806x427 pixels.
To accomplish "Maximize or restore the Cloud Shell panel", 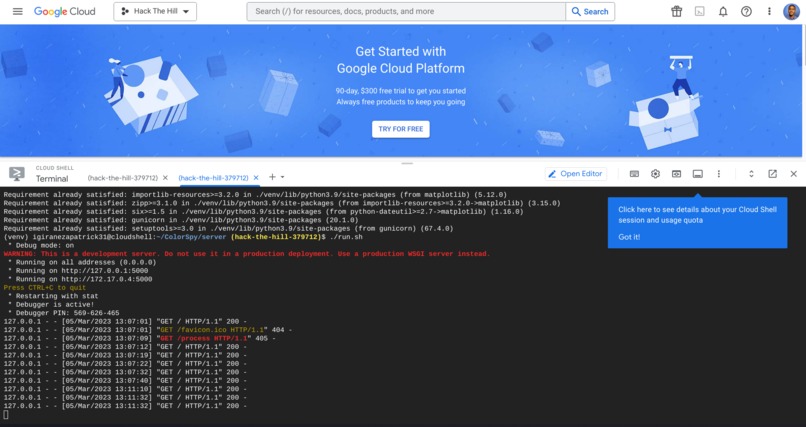I will 751,174.
